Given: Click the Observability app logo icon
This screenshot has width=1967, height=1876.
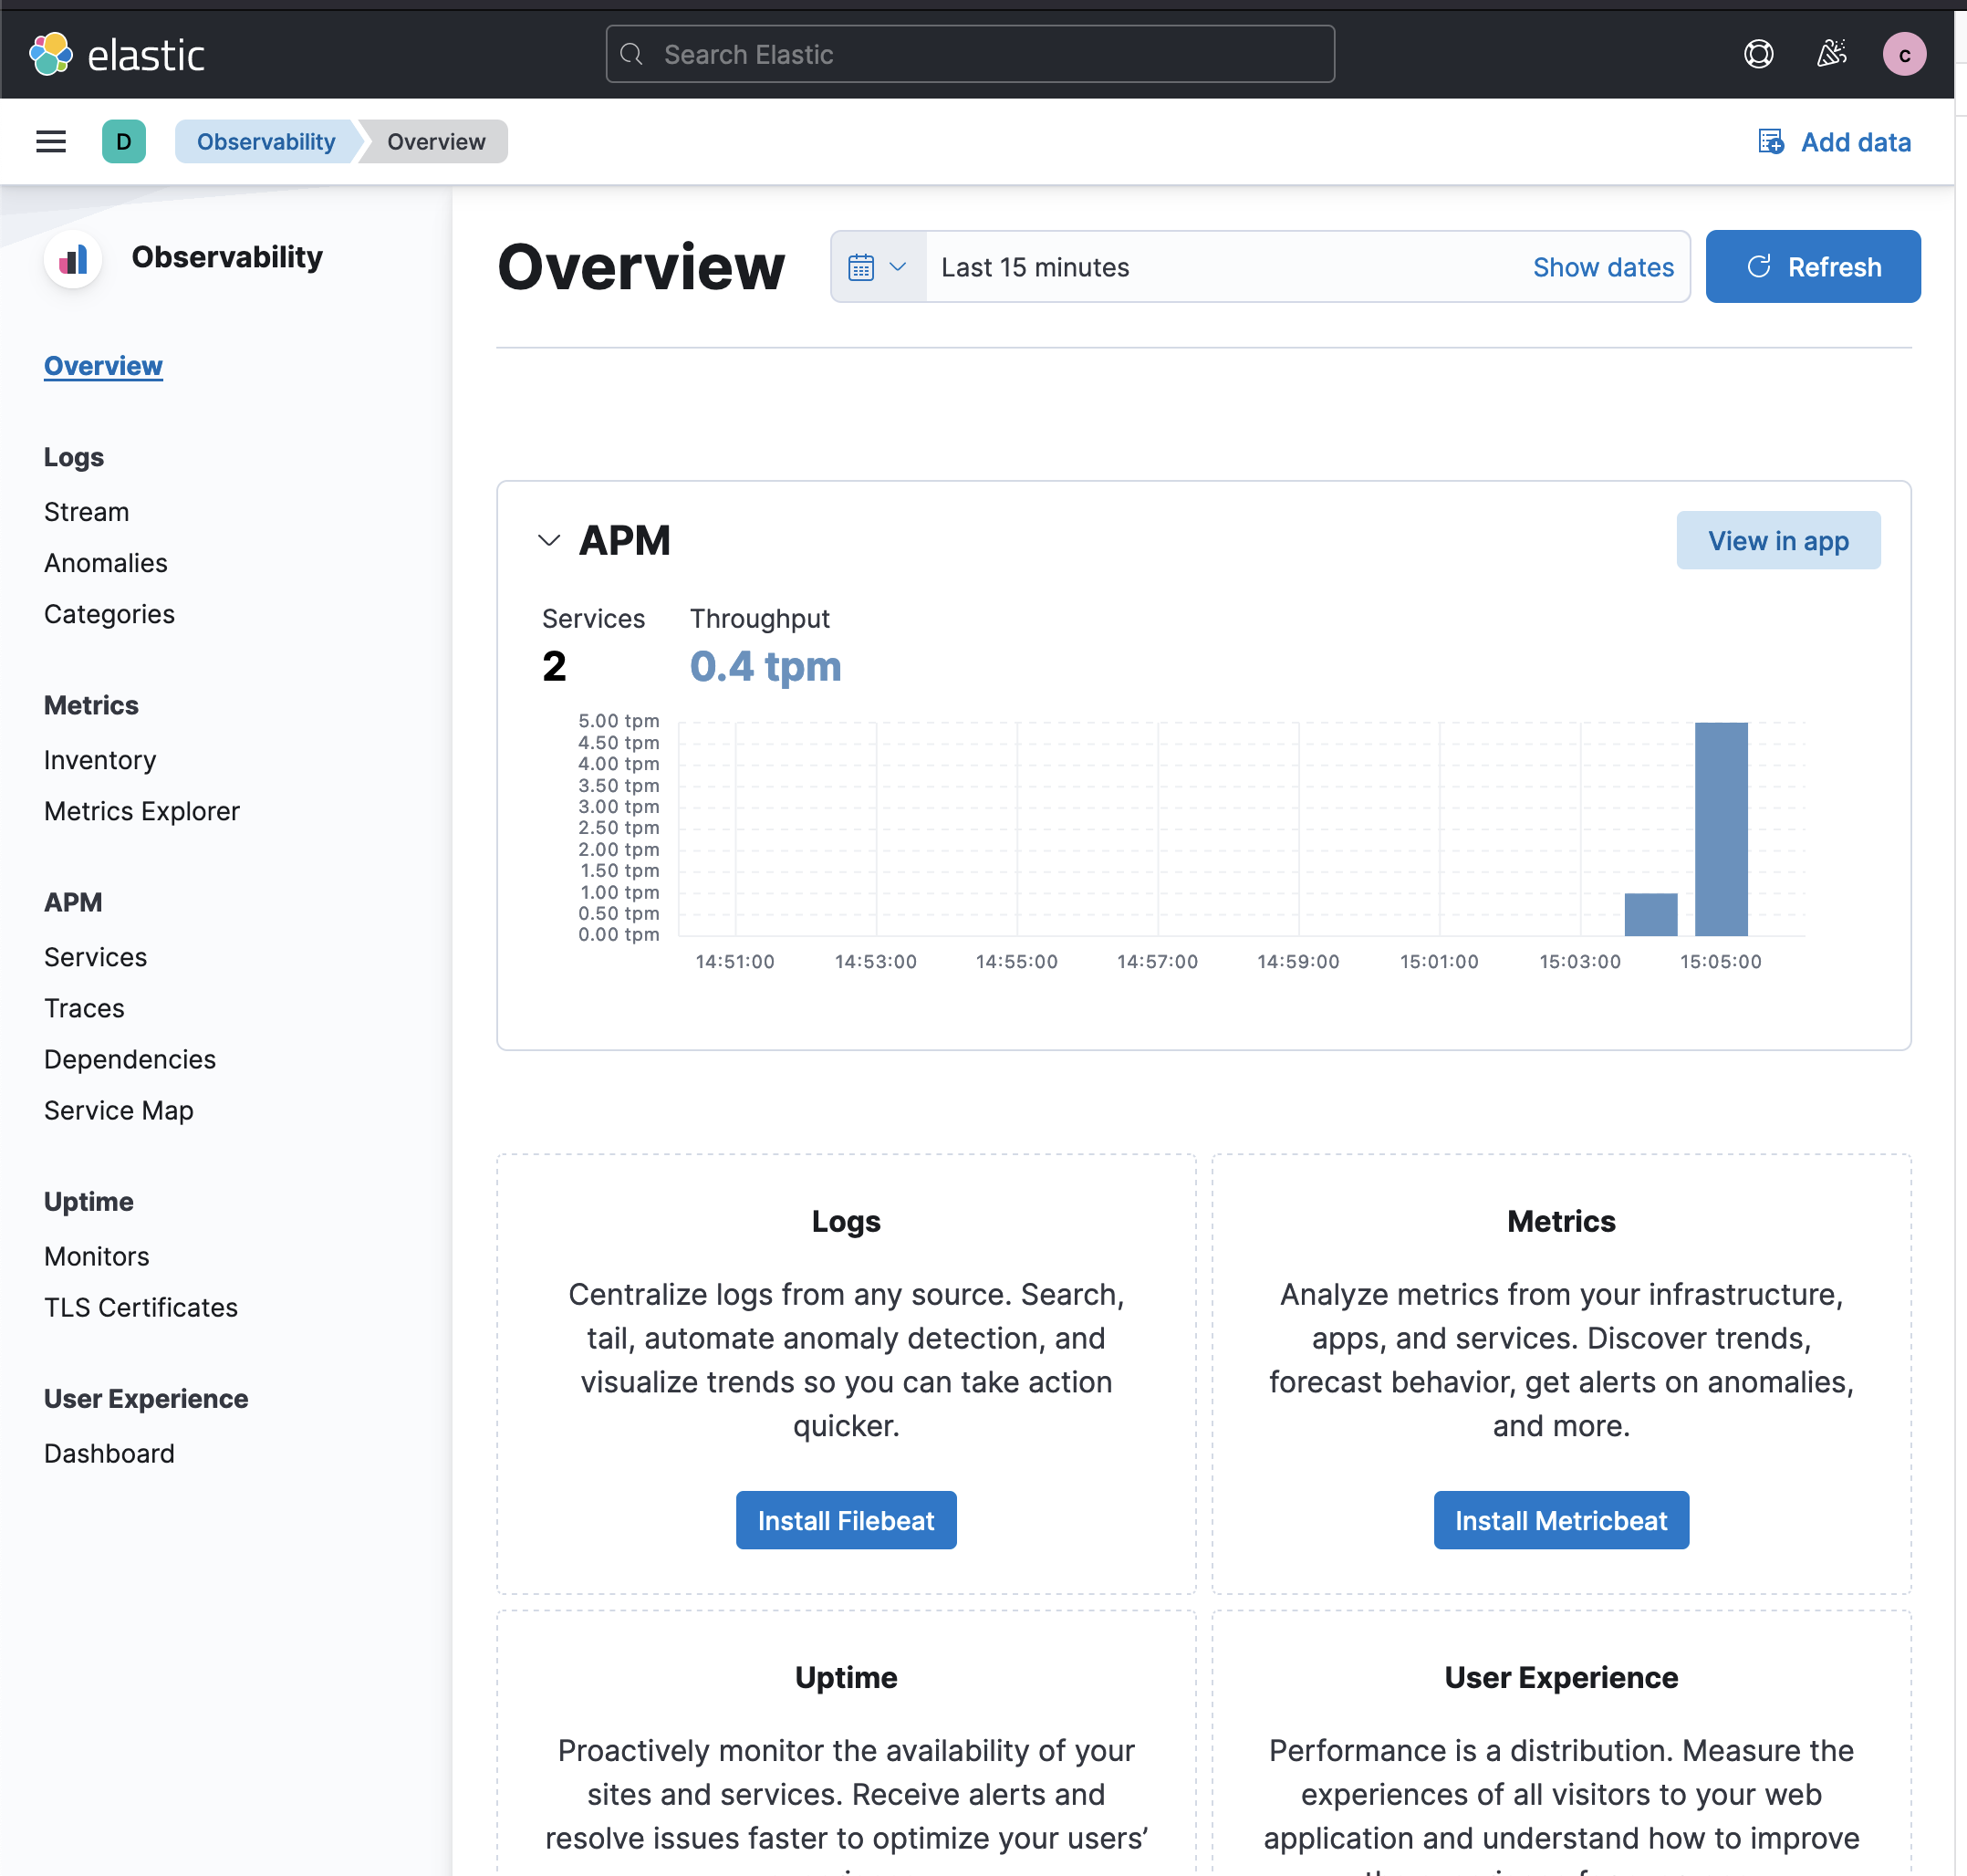Looking at the screenshot, I should pyautogui.click(x=74, y=260).
